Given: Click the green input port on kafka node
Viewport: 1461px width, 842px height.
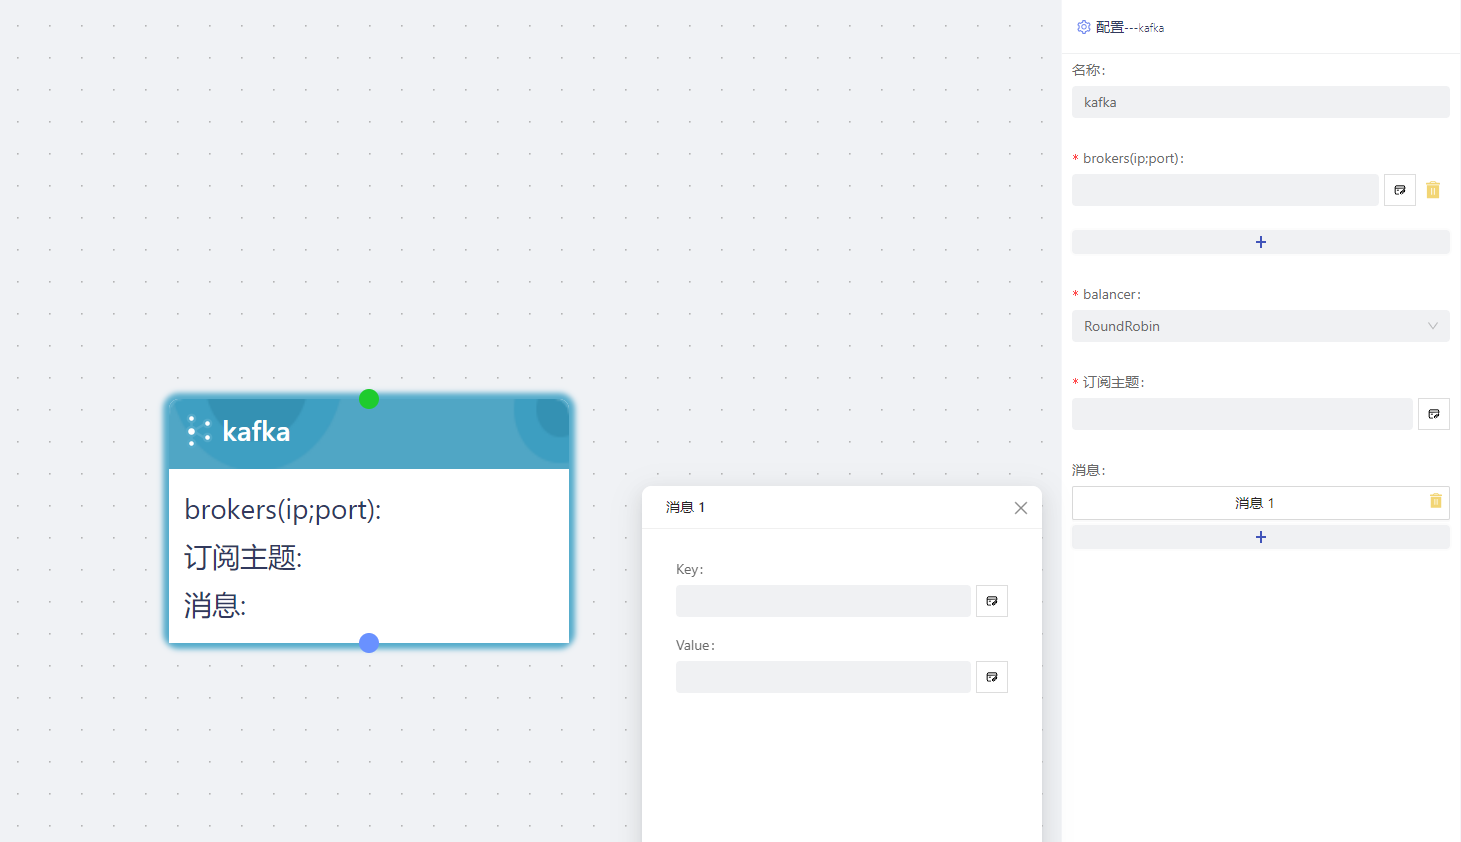Looking at the screenshot, I should click(x=369, y=399).
